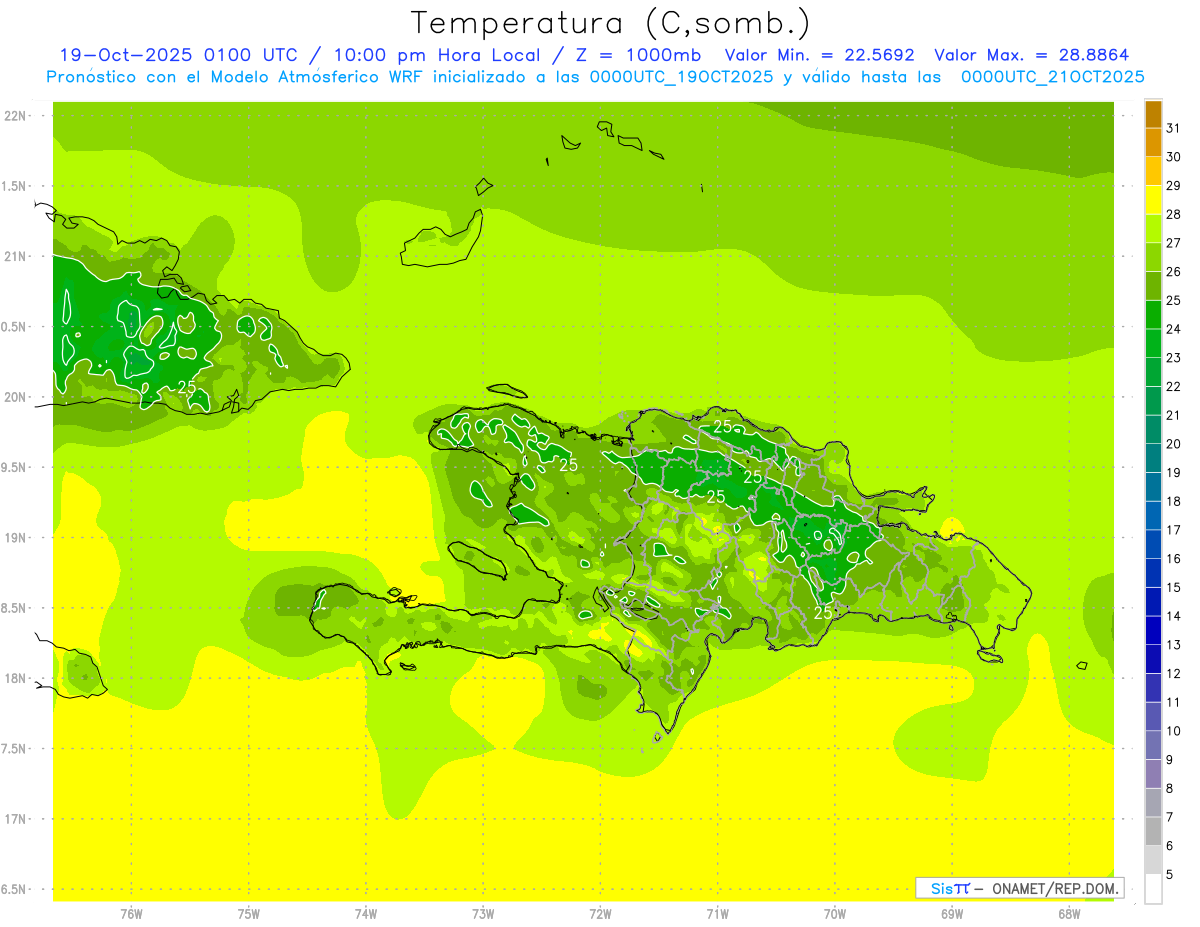Screen dimensions: 1200x927
Task: Click the 25 contour label over eastern Cuba
Action: click(186, 386)
